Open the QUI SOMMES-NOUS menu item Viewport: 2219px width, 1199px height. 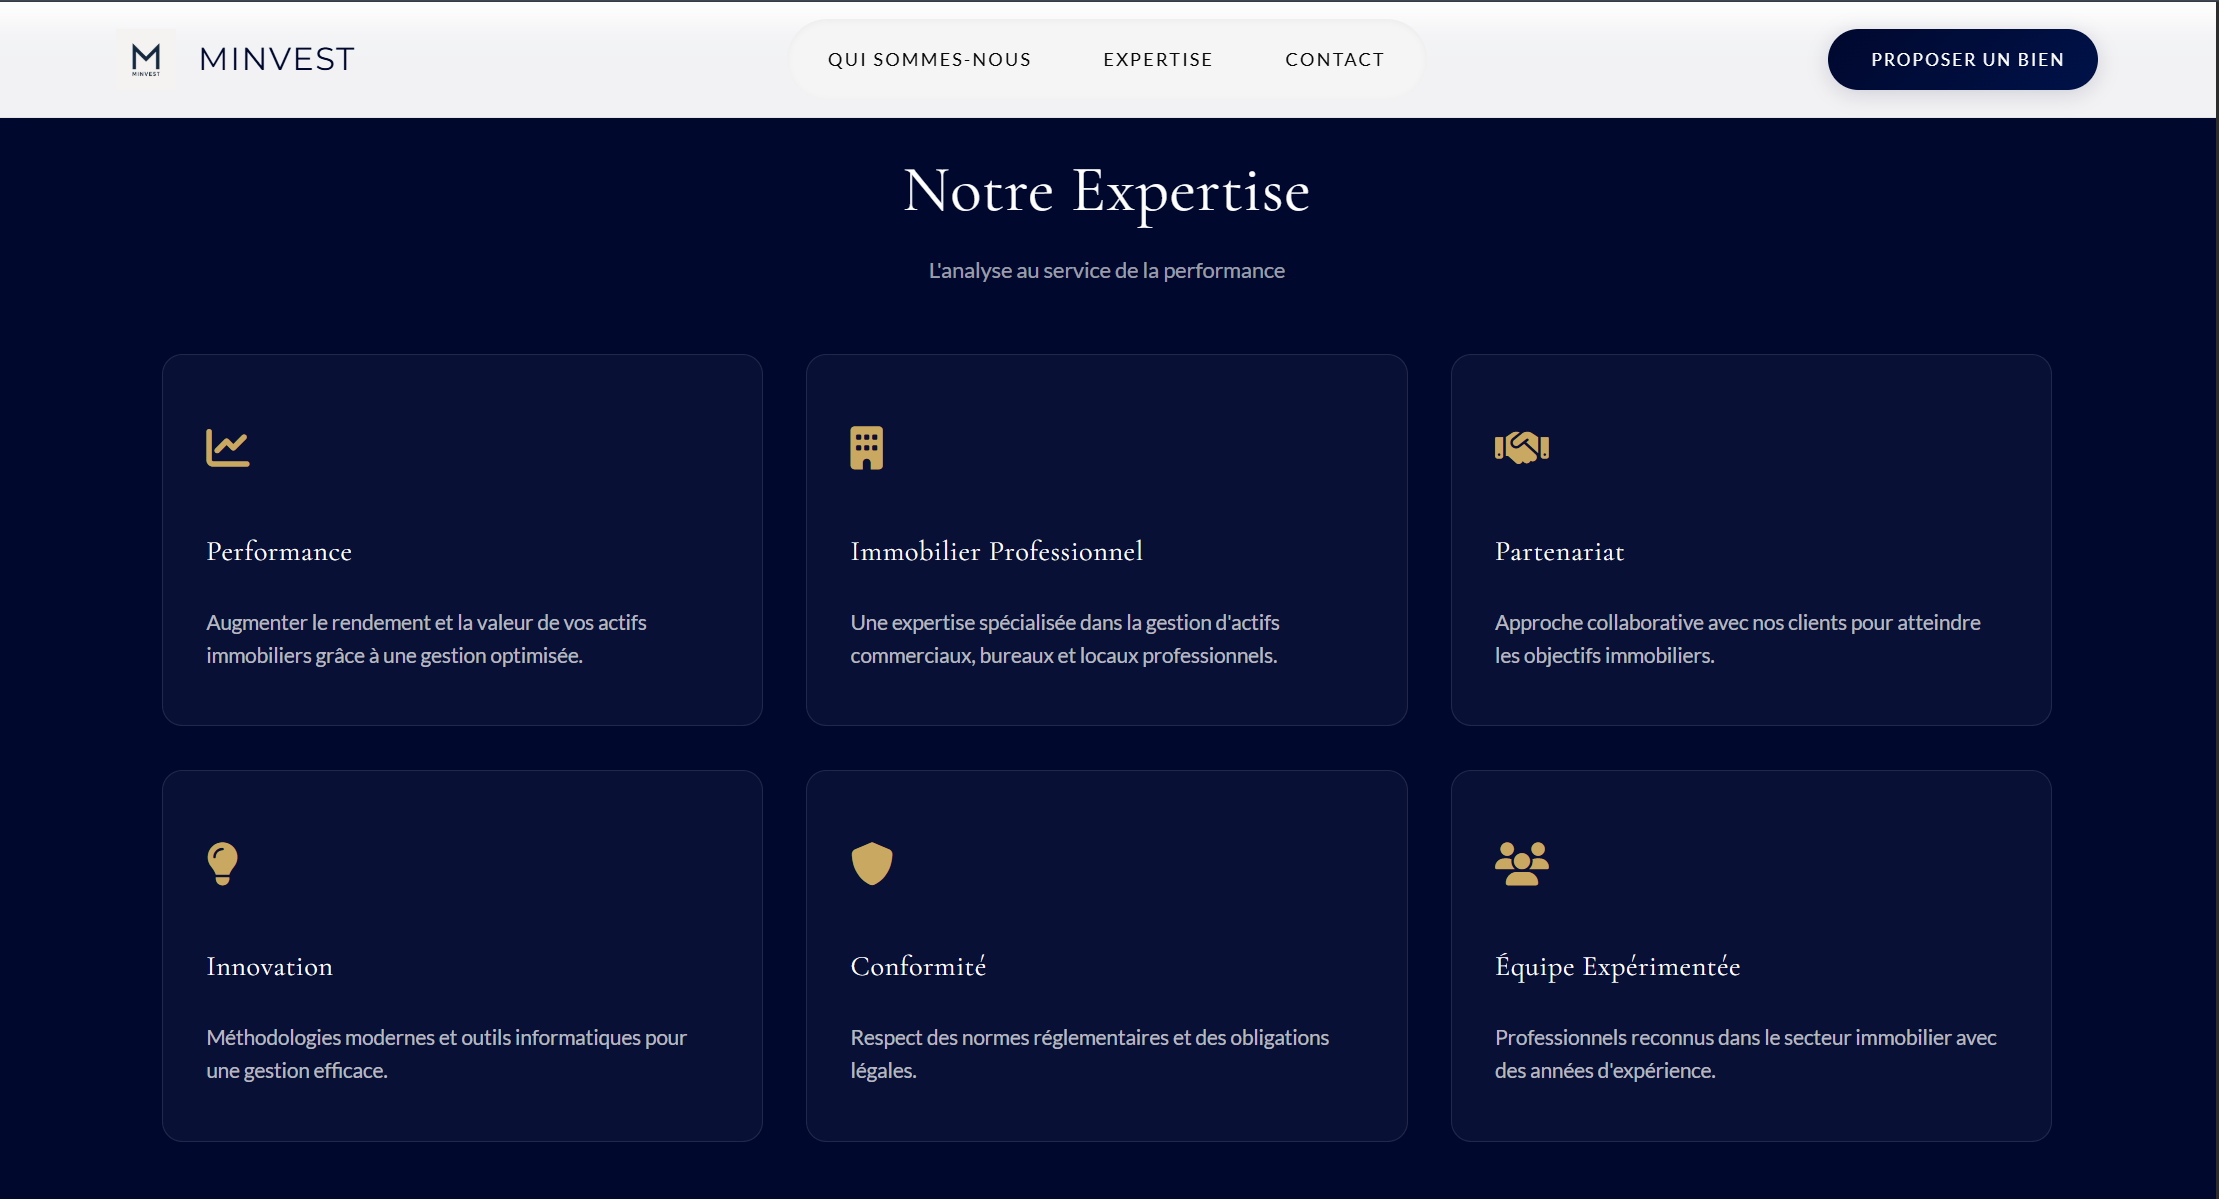coord(930,59)
